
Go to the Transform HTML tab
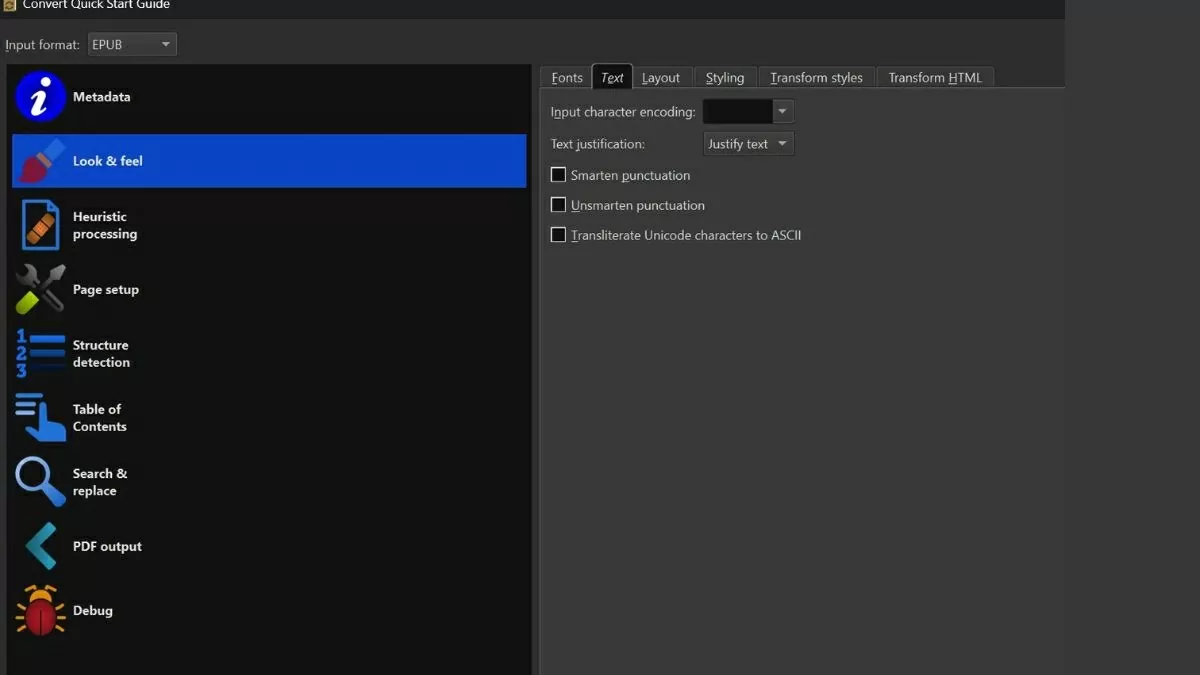click(x=935, y=78)
